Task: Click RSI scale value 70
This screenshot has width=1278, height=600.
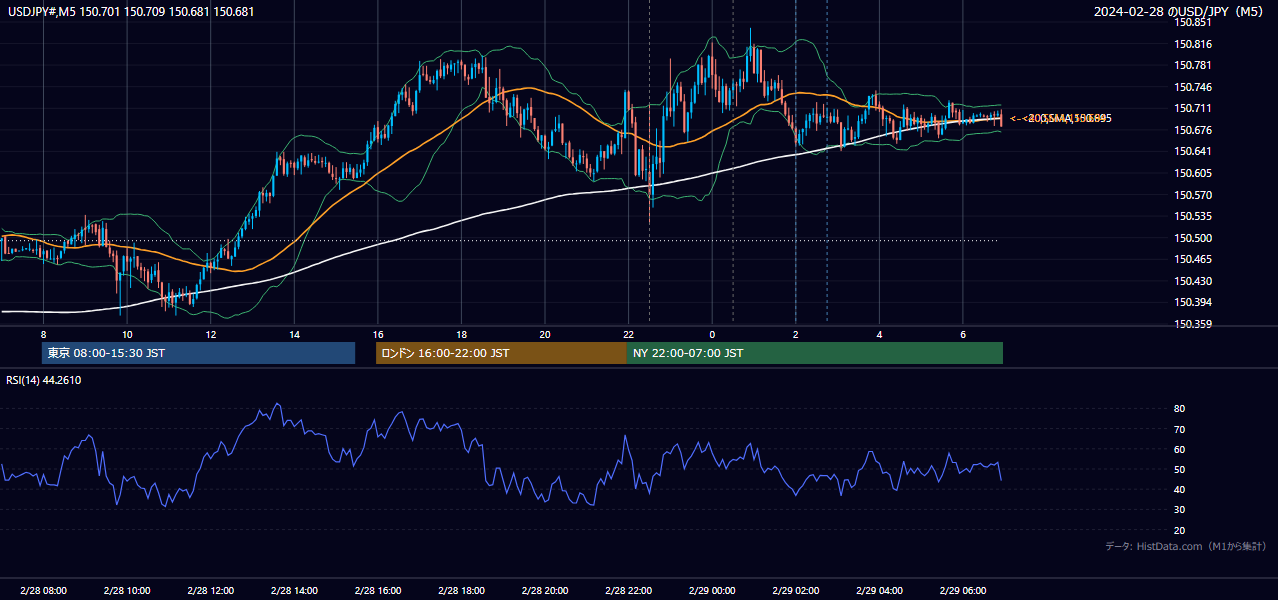Action: (1180, 429)
